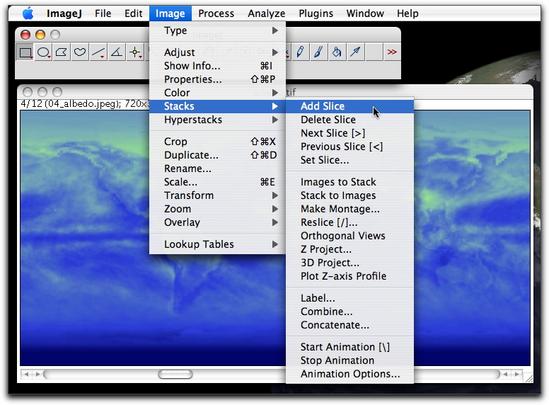This screenshot has height=405, width=549.
Task: Expand the Adjust submenu
Action: coord(217,53)
